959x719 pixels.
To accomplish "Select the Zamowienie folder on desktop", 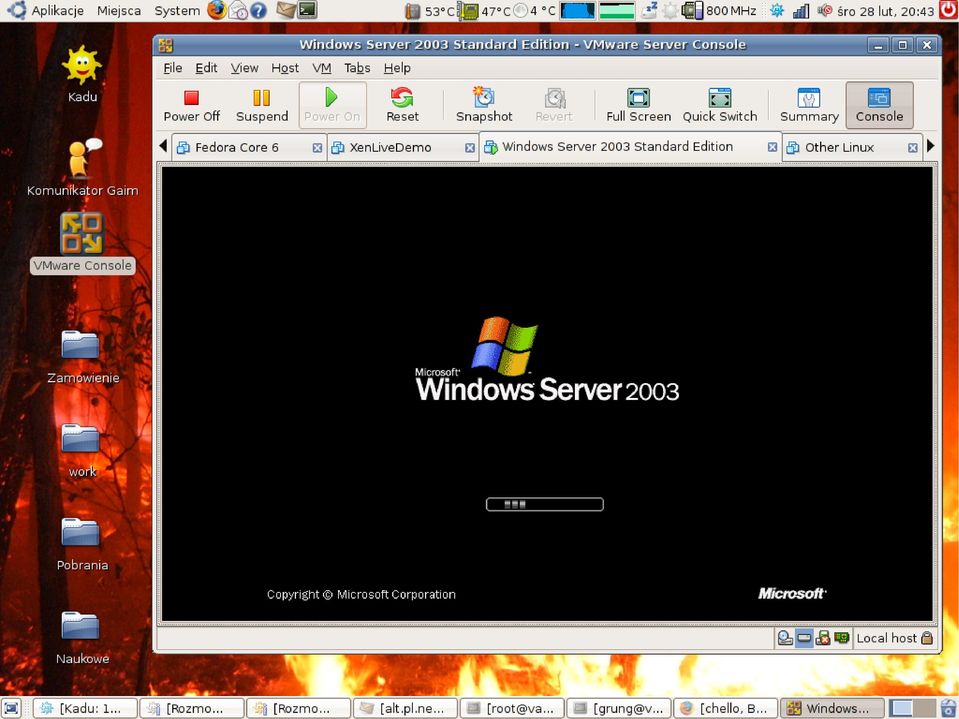I will (x=82, y=358).
